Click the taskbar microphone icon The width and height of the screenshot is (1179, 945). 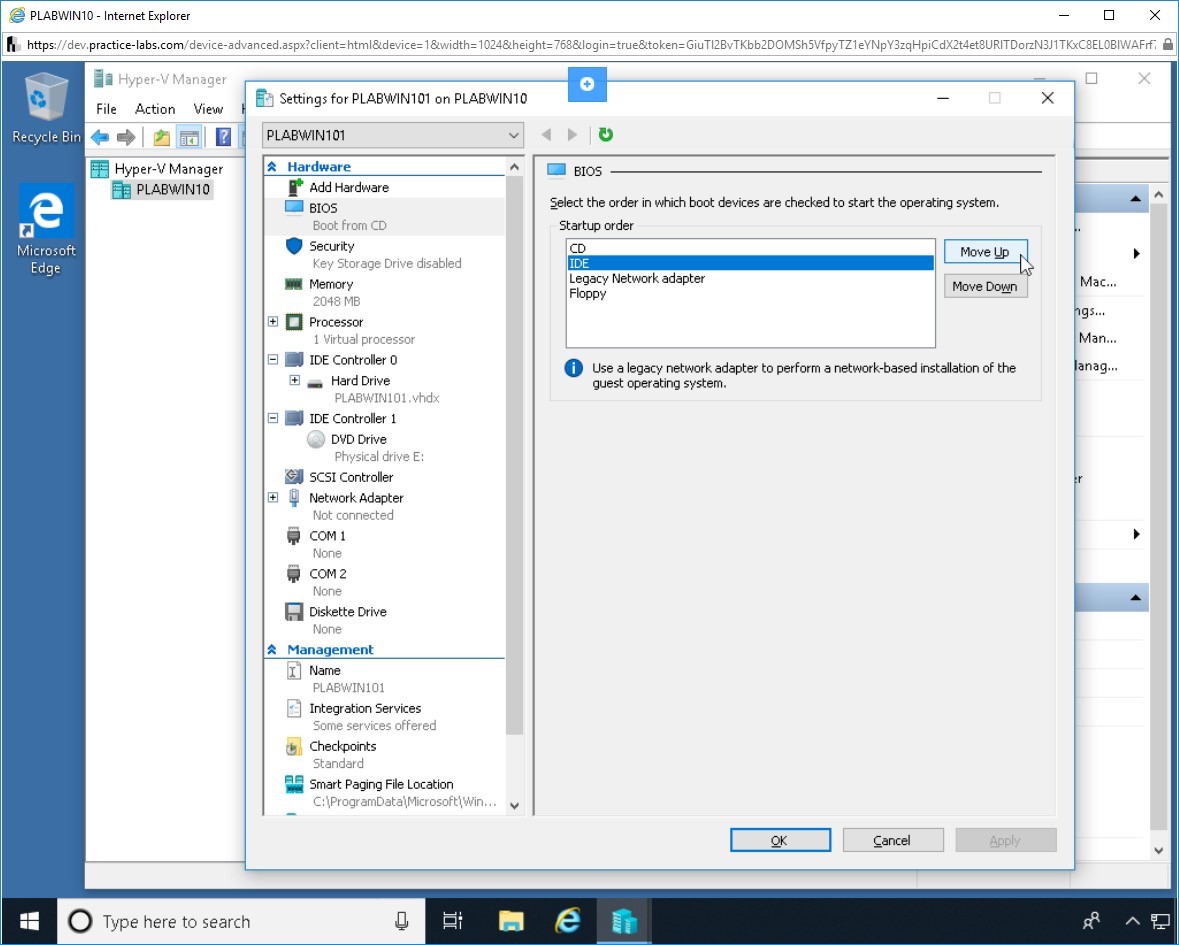click(x=402, y=921)
